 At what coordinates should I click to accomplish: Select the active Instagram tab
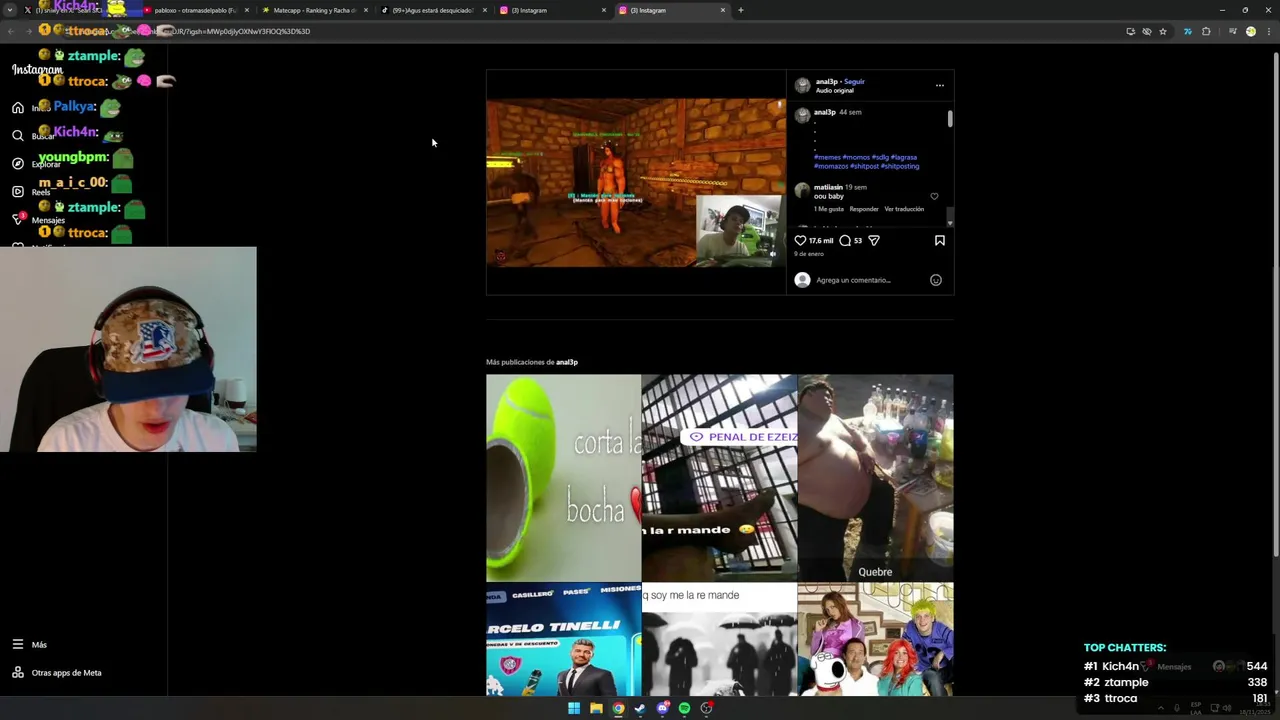pyautogui.click(x=670, y=10)
